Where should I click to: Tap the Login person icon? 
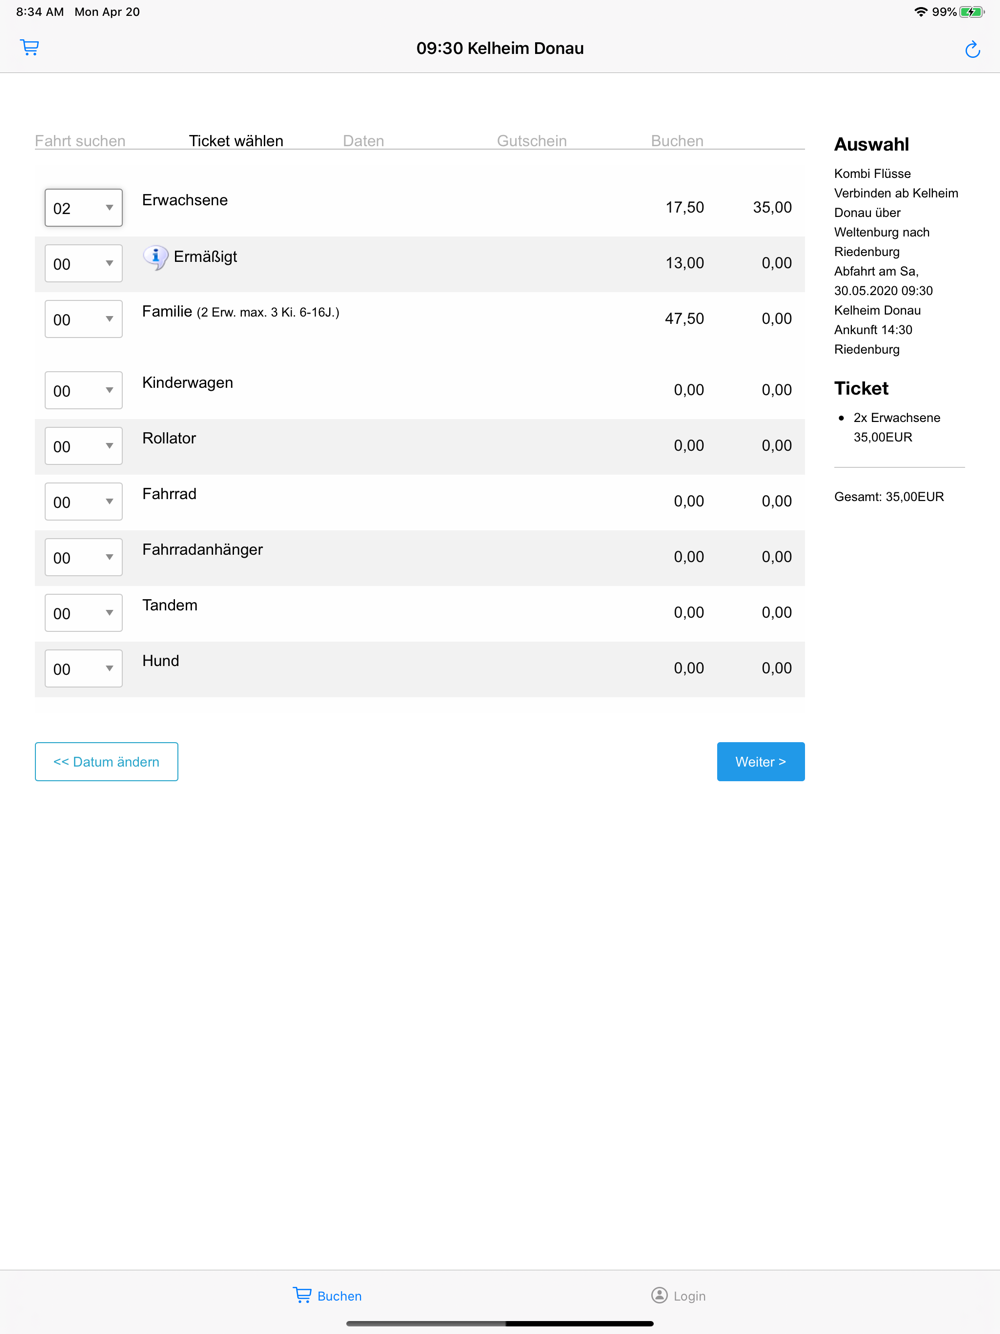659,1295
